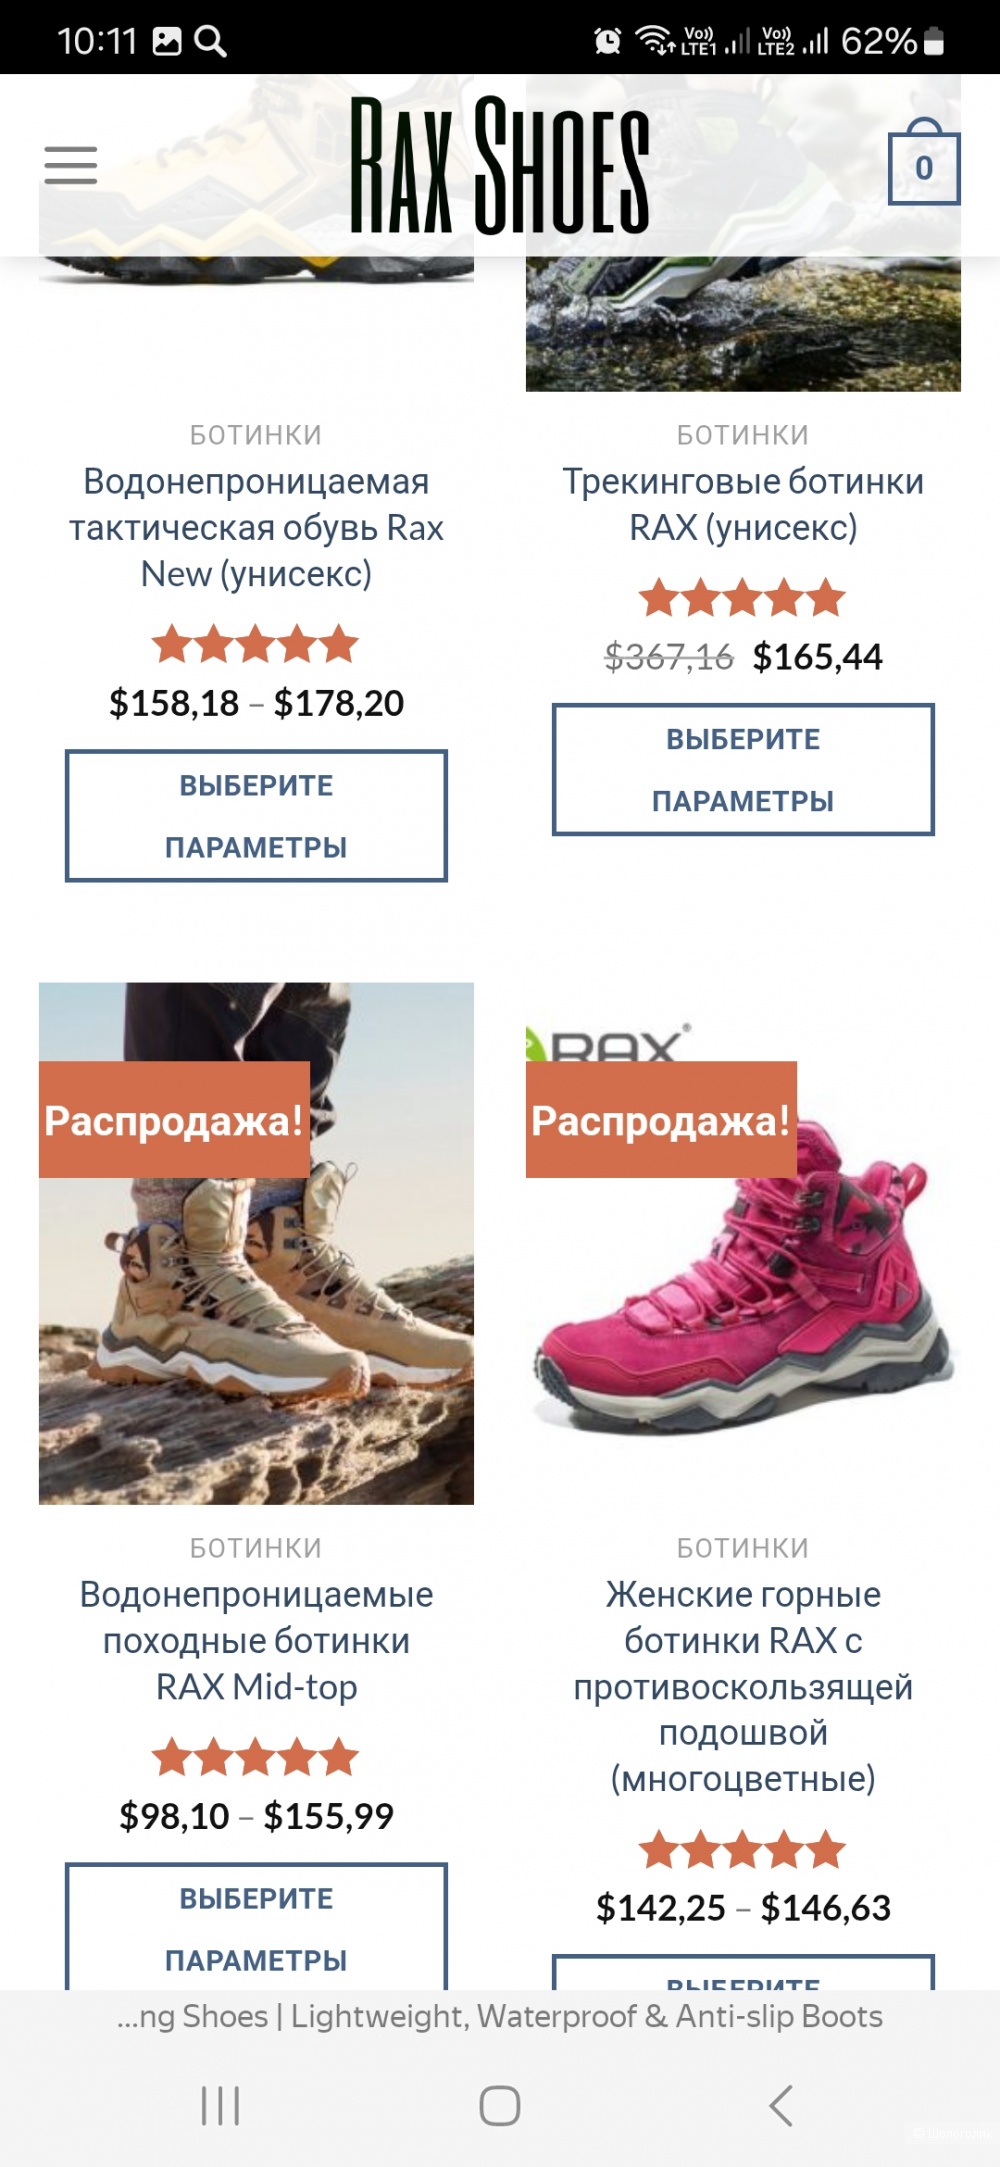
Task: Click Выберите параметры under RAX Mid-top boots
Action: [256, 1926]
